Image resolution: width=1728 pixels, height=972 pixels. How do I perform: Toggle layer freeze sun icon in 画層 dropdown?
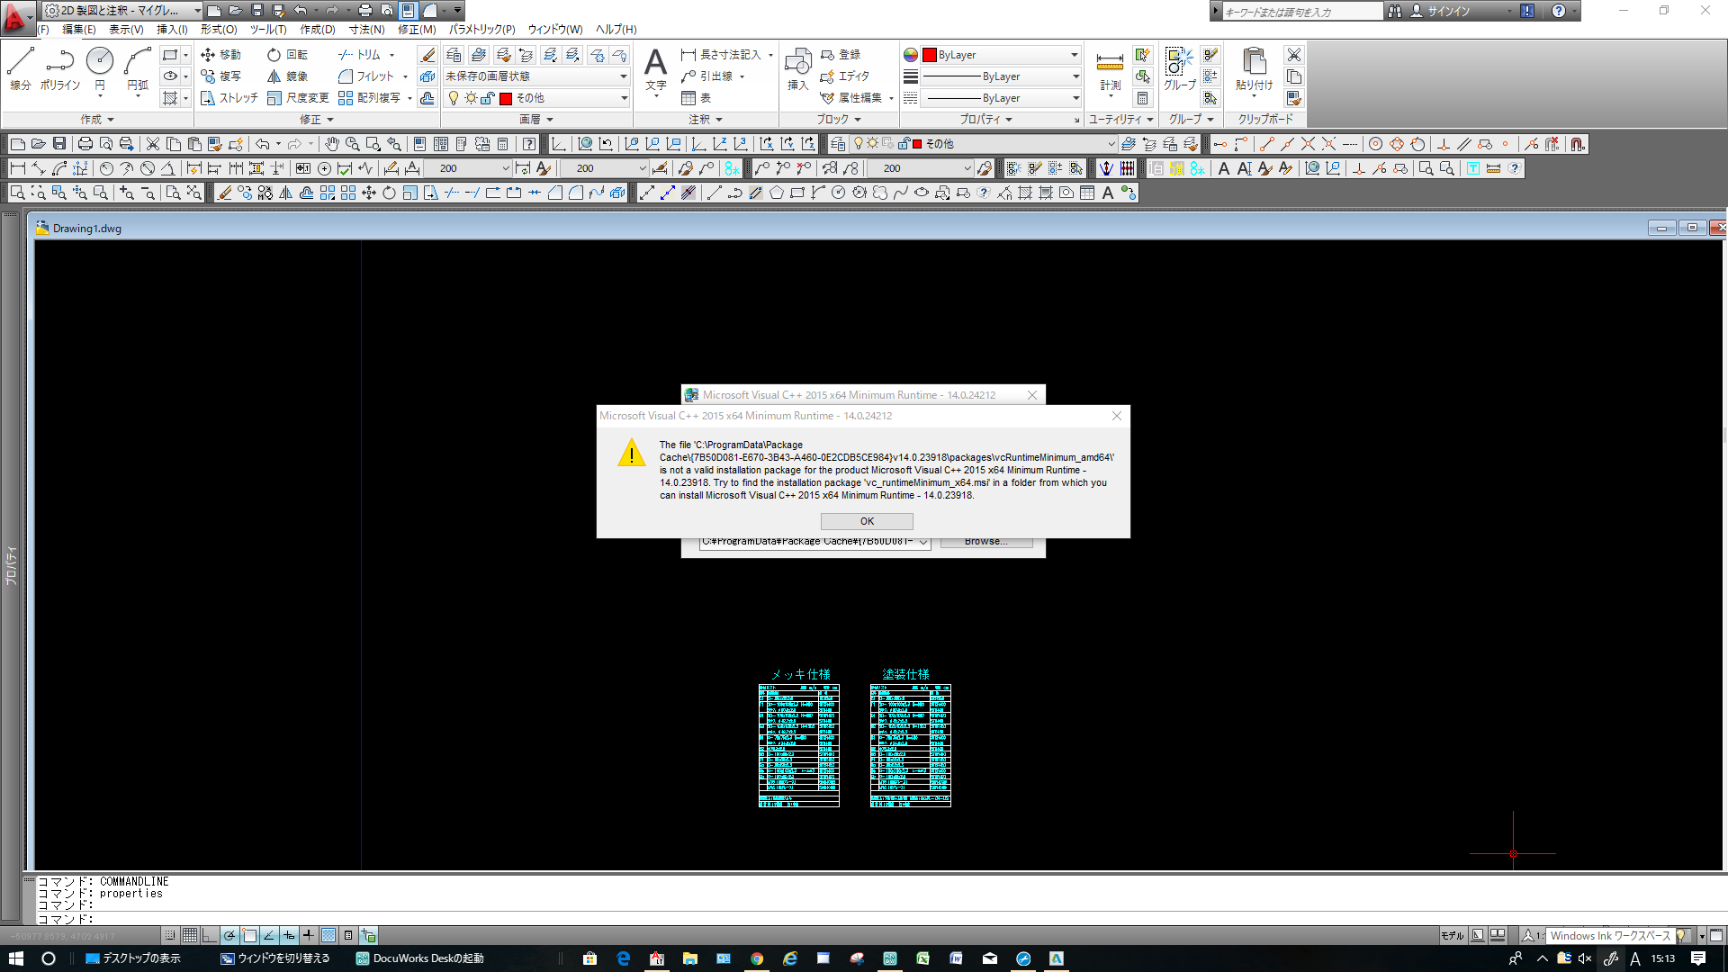(x=471, y=98)
